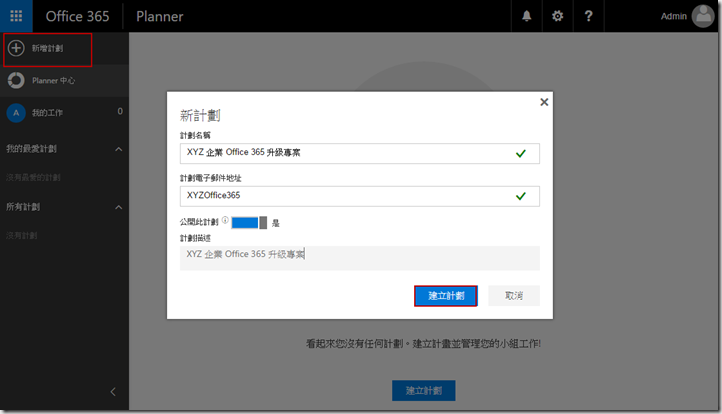Click the help question mark icon

point(589,16)
